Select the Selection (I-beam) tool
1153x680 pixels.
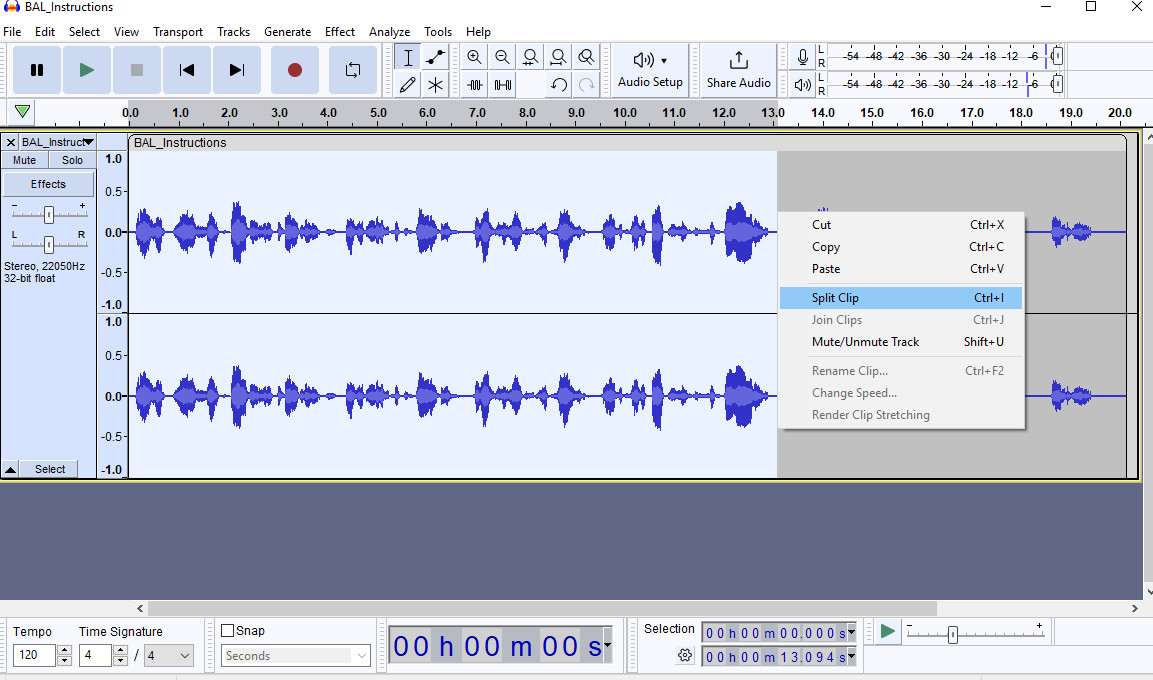point(408,57)
